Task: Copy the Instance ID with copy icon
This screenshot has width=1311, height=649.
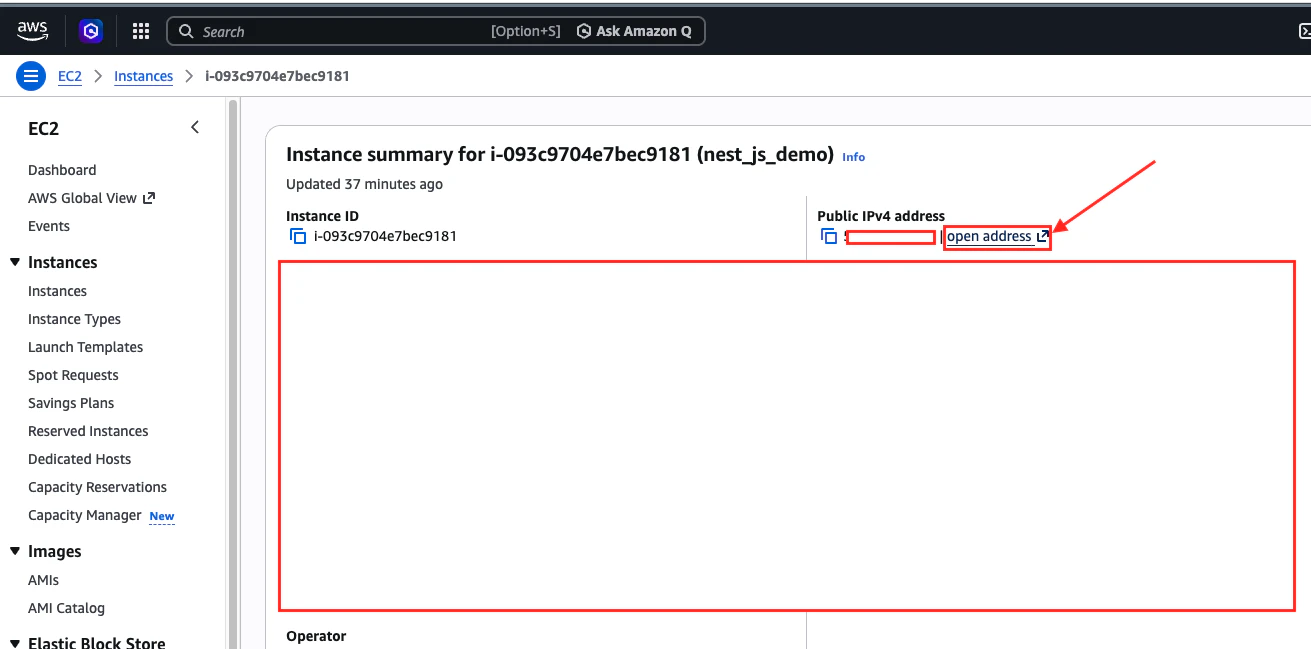Action: click(297, 237)
